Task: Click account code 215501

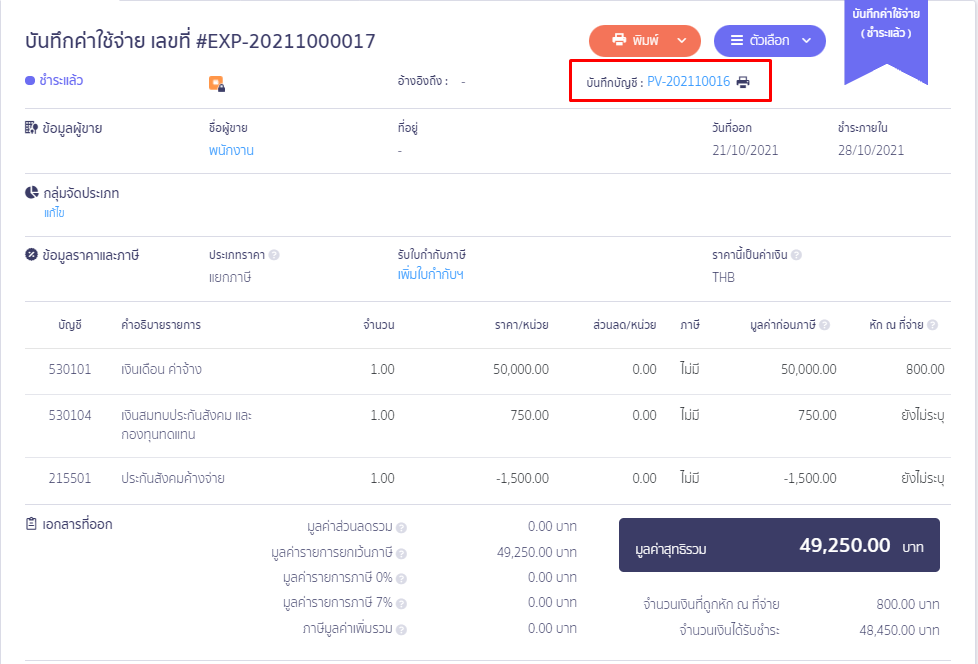Action: [70, 478]
